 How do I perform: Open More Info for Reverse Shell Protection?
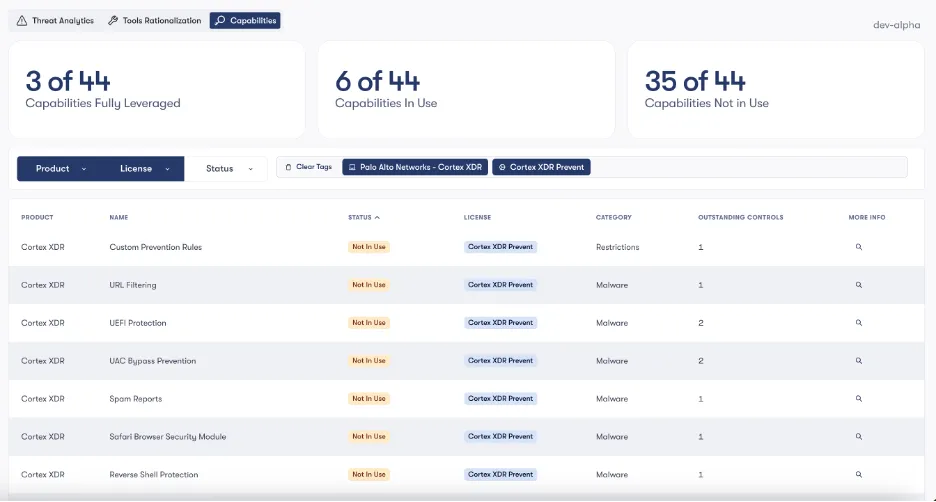click(858, 475)
